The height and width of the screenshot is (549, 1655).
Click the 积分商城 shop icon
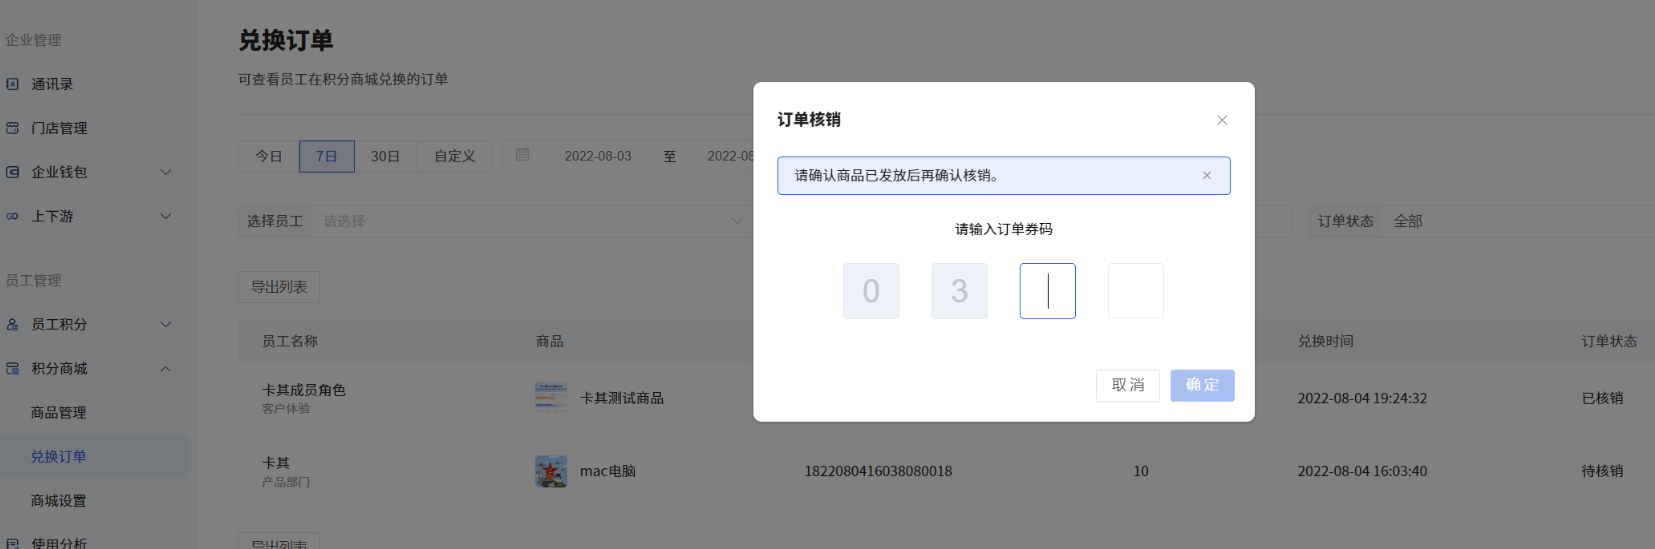click(x=13, y=368)
